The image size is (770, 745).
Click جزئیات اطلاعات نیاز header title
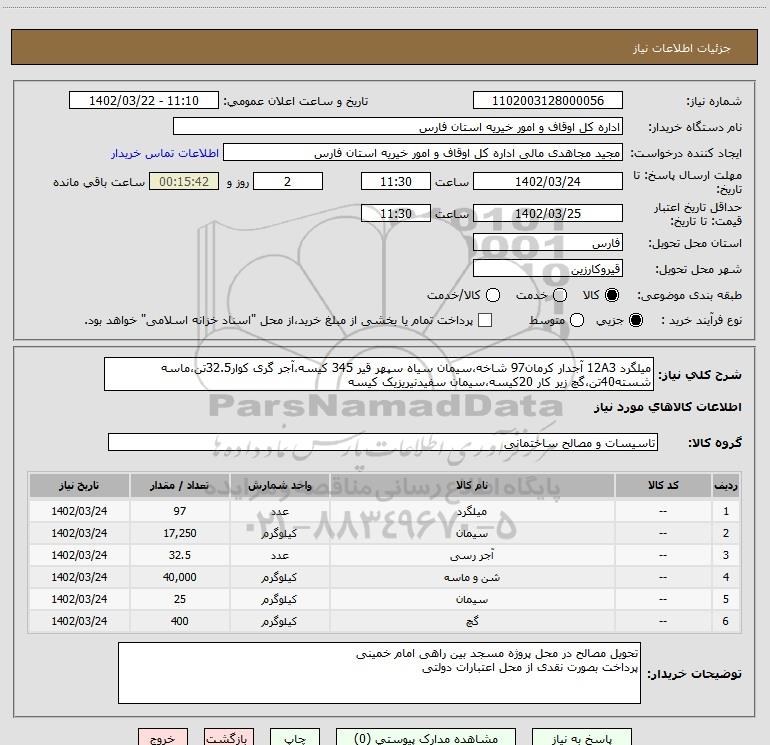click(681, 48)
